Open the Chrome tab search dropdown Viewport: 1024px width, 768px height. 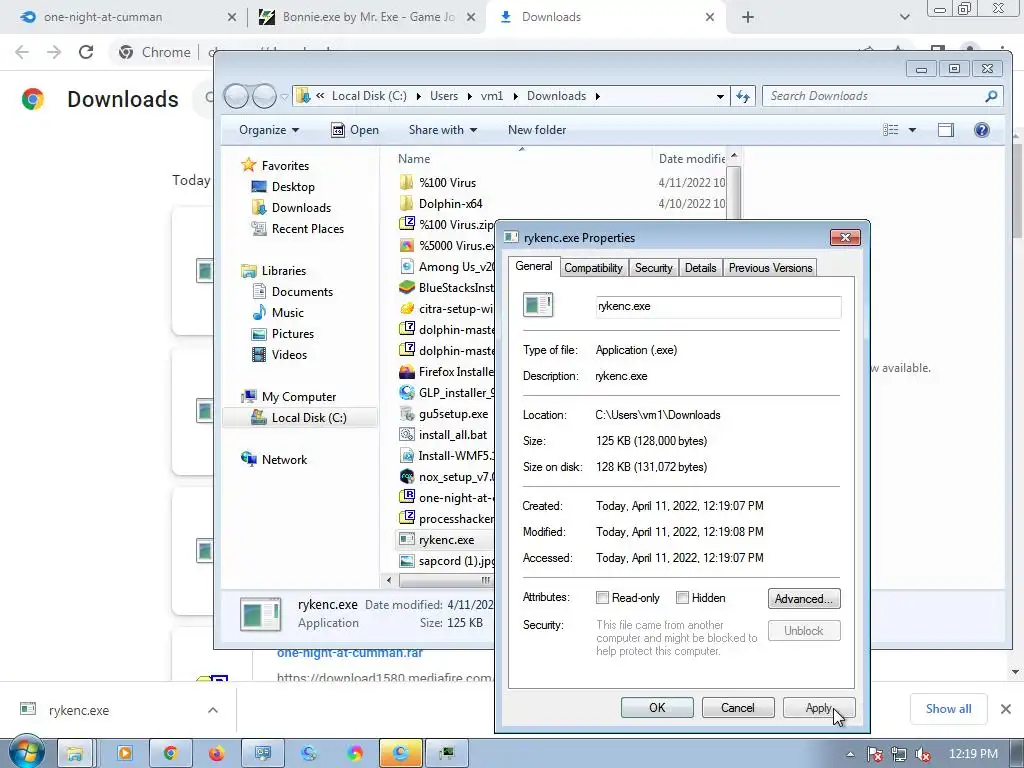904,17
